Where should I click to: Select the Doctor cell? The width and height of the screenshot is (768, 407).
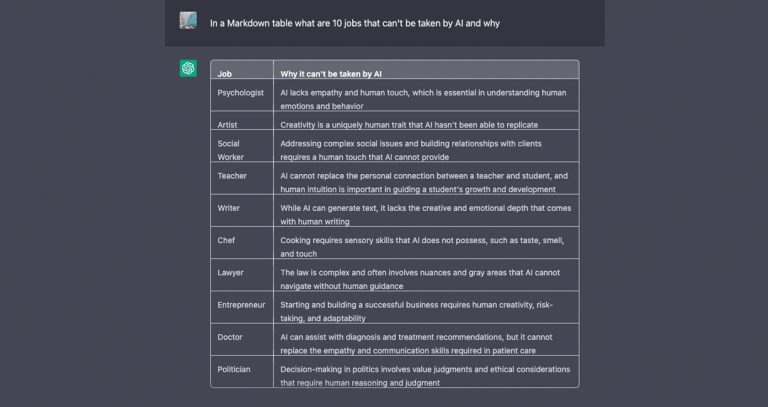[230, 337]
